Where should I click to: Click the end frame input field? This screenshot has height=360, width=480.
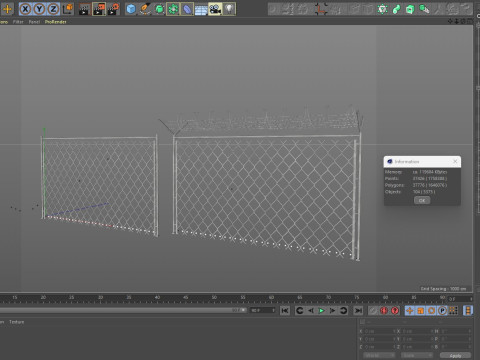click(x=263, y=310)
